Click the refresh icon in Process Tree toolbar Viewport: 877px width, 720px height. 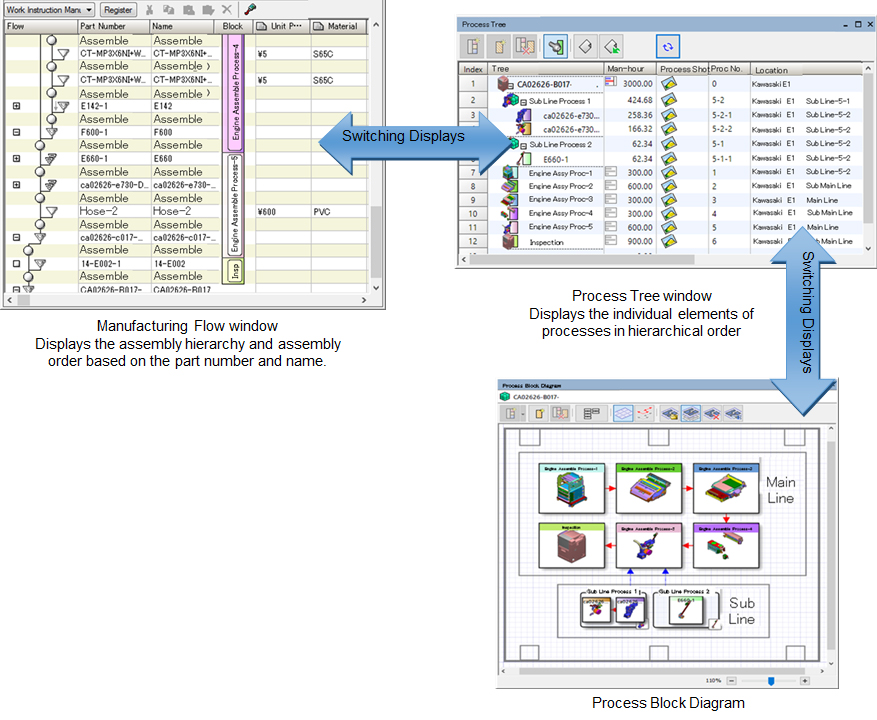tap(667, 45)
